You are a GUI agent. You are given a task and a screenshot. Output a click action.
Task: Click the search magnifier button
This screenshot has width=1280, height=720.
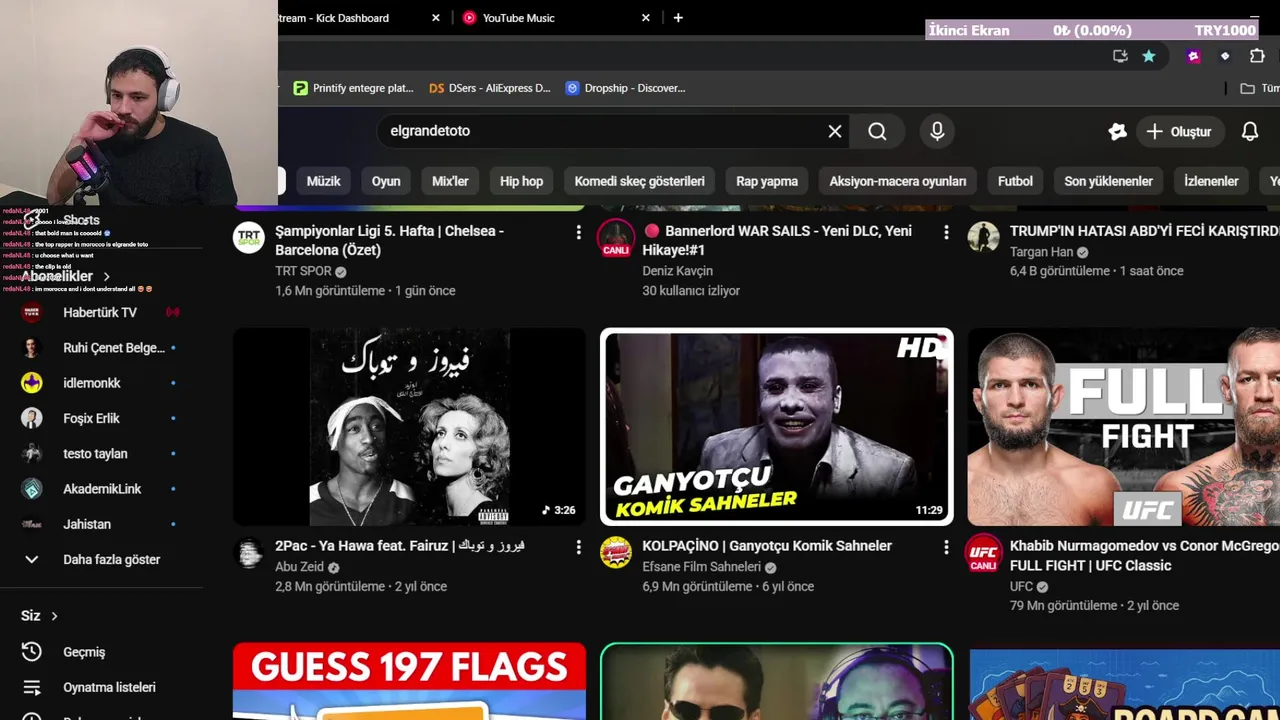pyautogui.click(x=877, y=131)
